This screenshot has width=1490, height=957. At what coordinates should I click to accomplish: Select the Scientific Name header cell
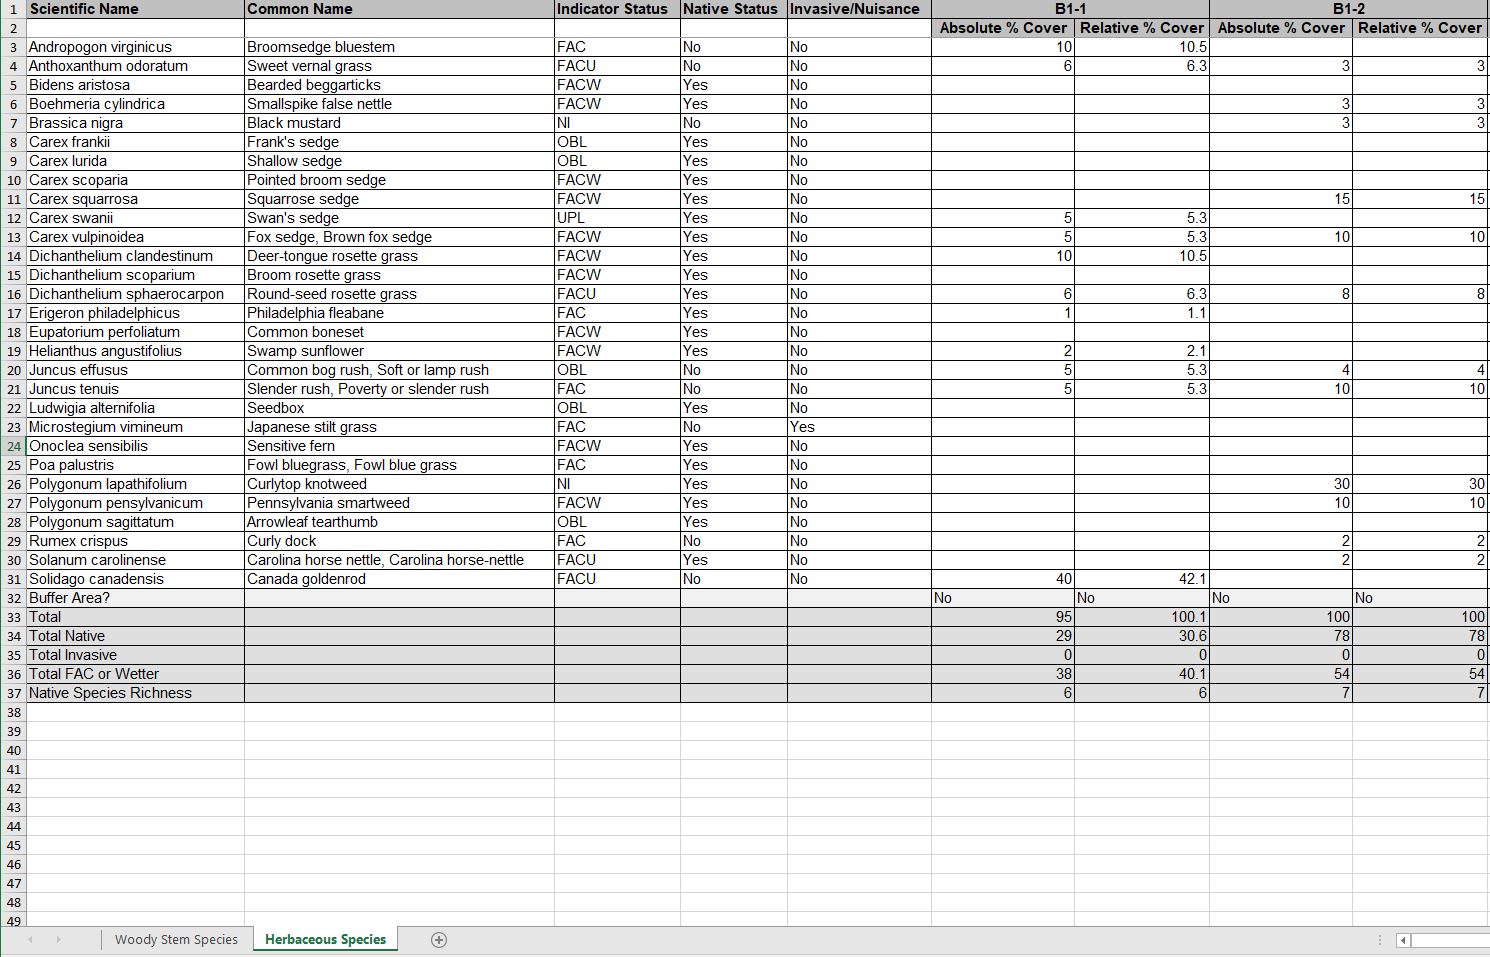point(135,9)
